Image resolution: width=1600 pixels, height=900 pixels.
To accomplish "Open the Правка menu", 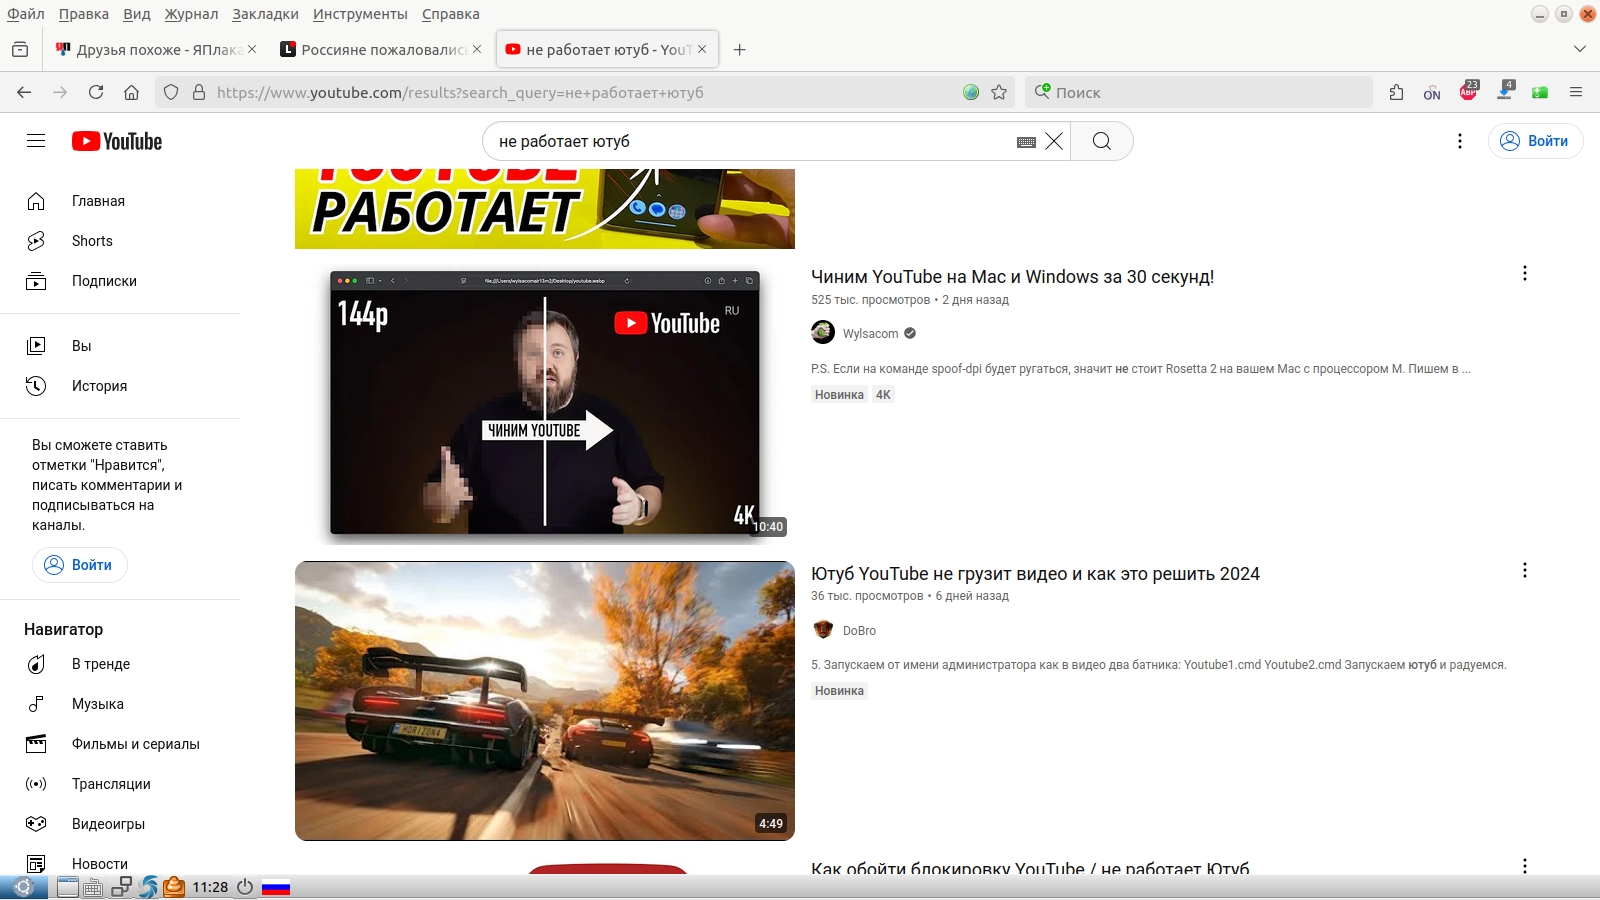I will pos(84,14).
